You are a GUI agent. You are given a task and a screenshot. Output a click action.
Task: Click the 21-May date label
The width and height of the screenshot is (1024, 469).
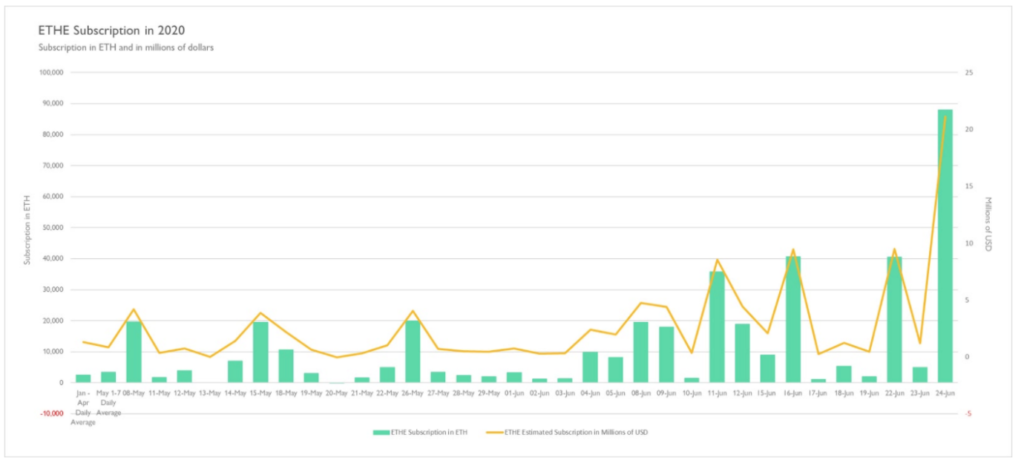362,393
